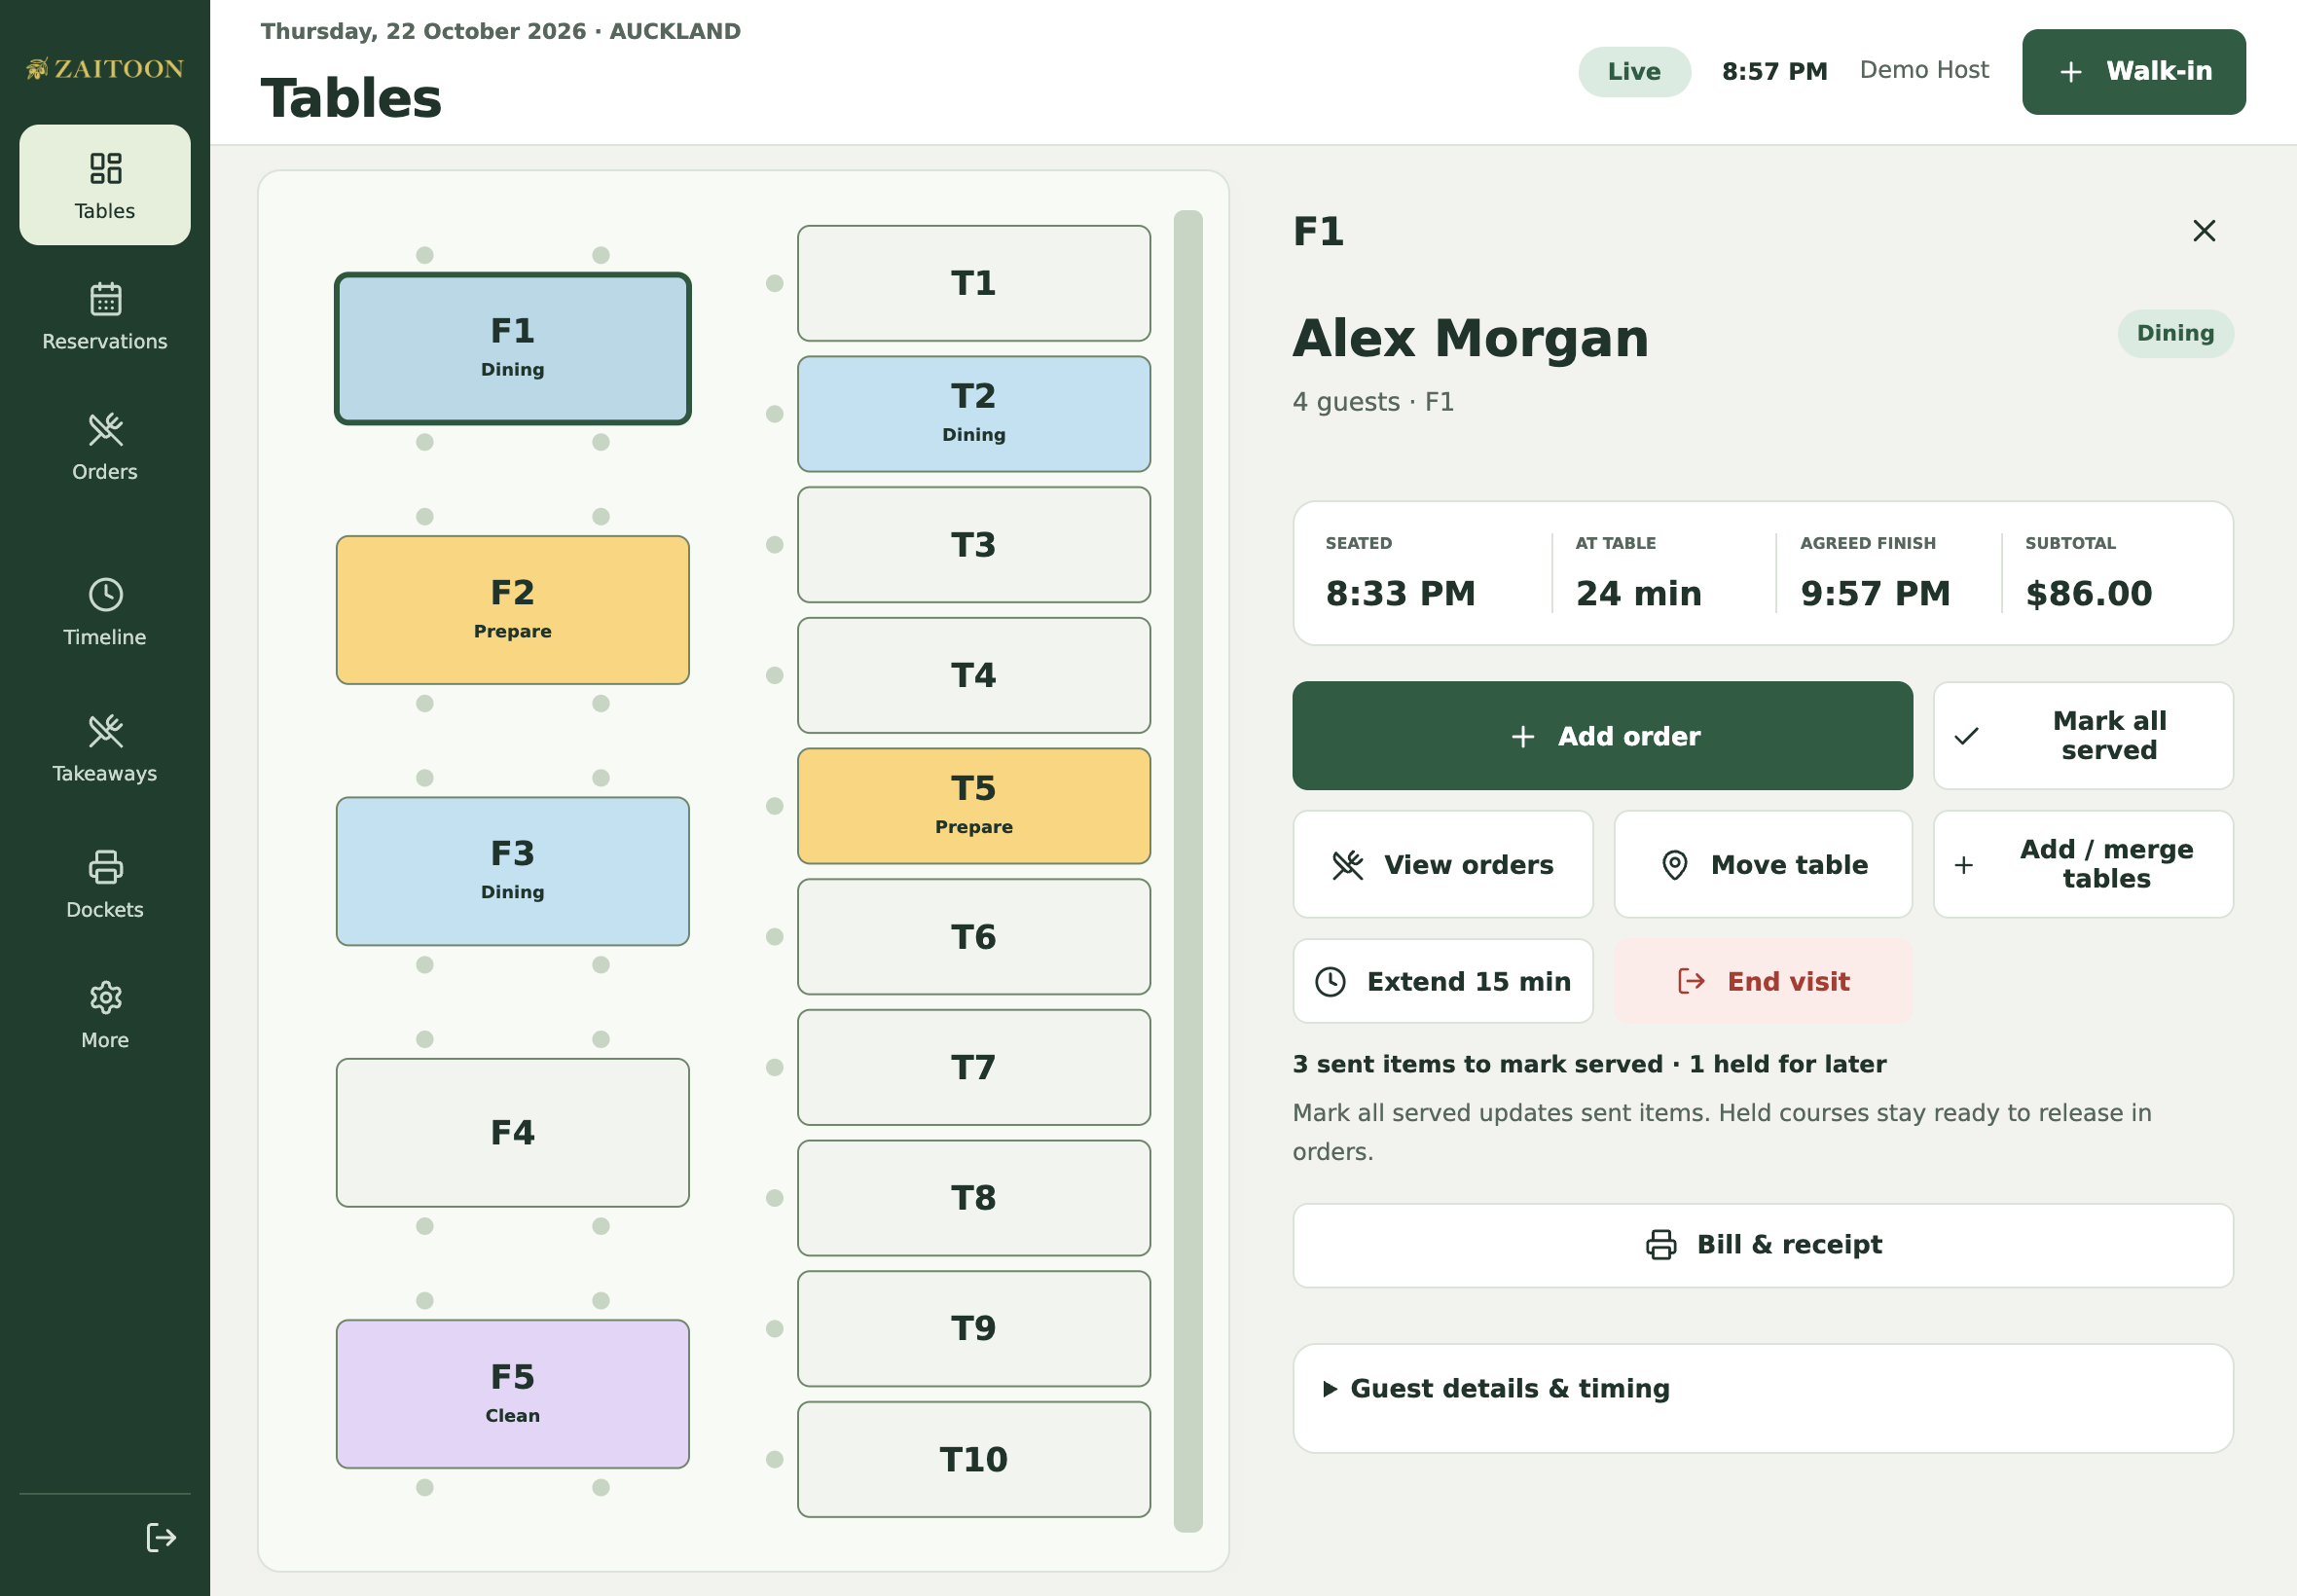The width and height of the screenshot is (2297, 1596).
Task: Open the Tables section in sidebar
Action: point(105,185)
